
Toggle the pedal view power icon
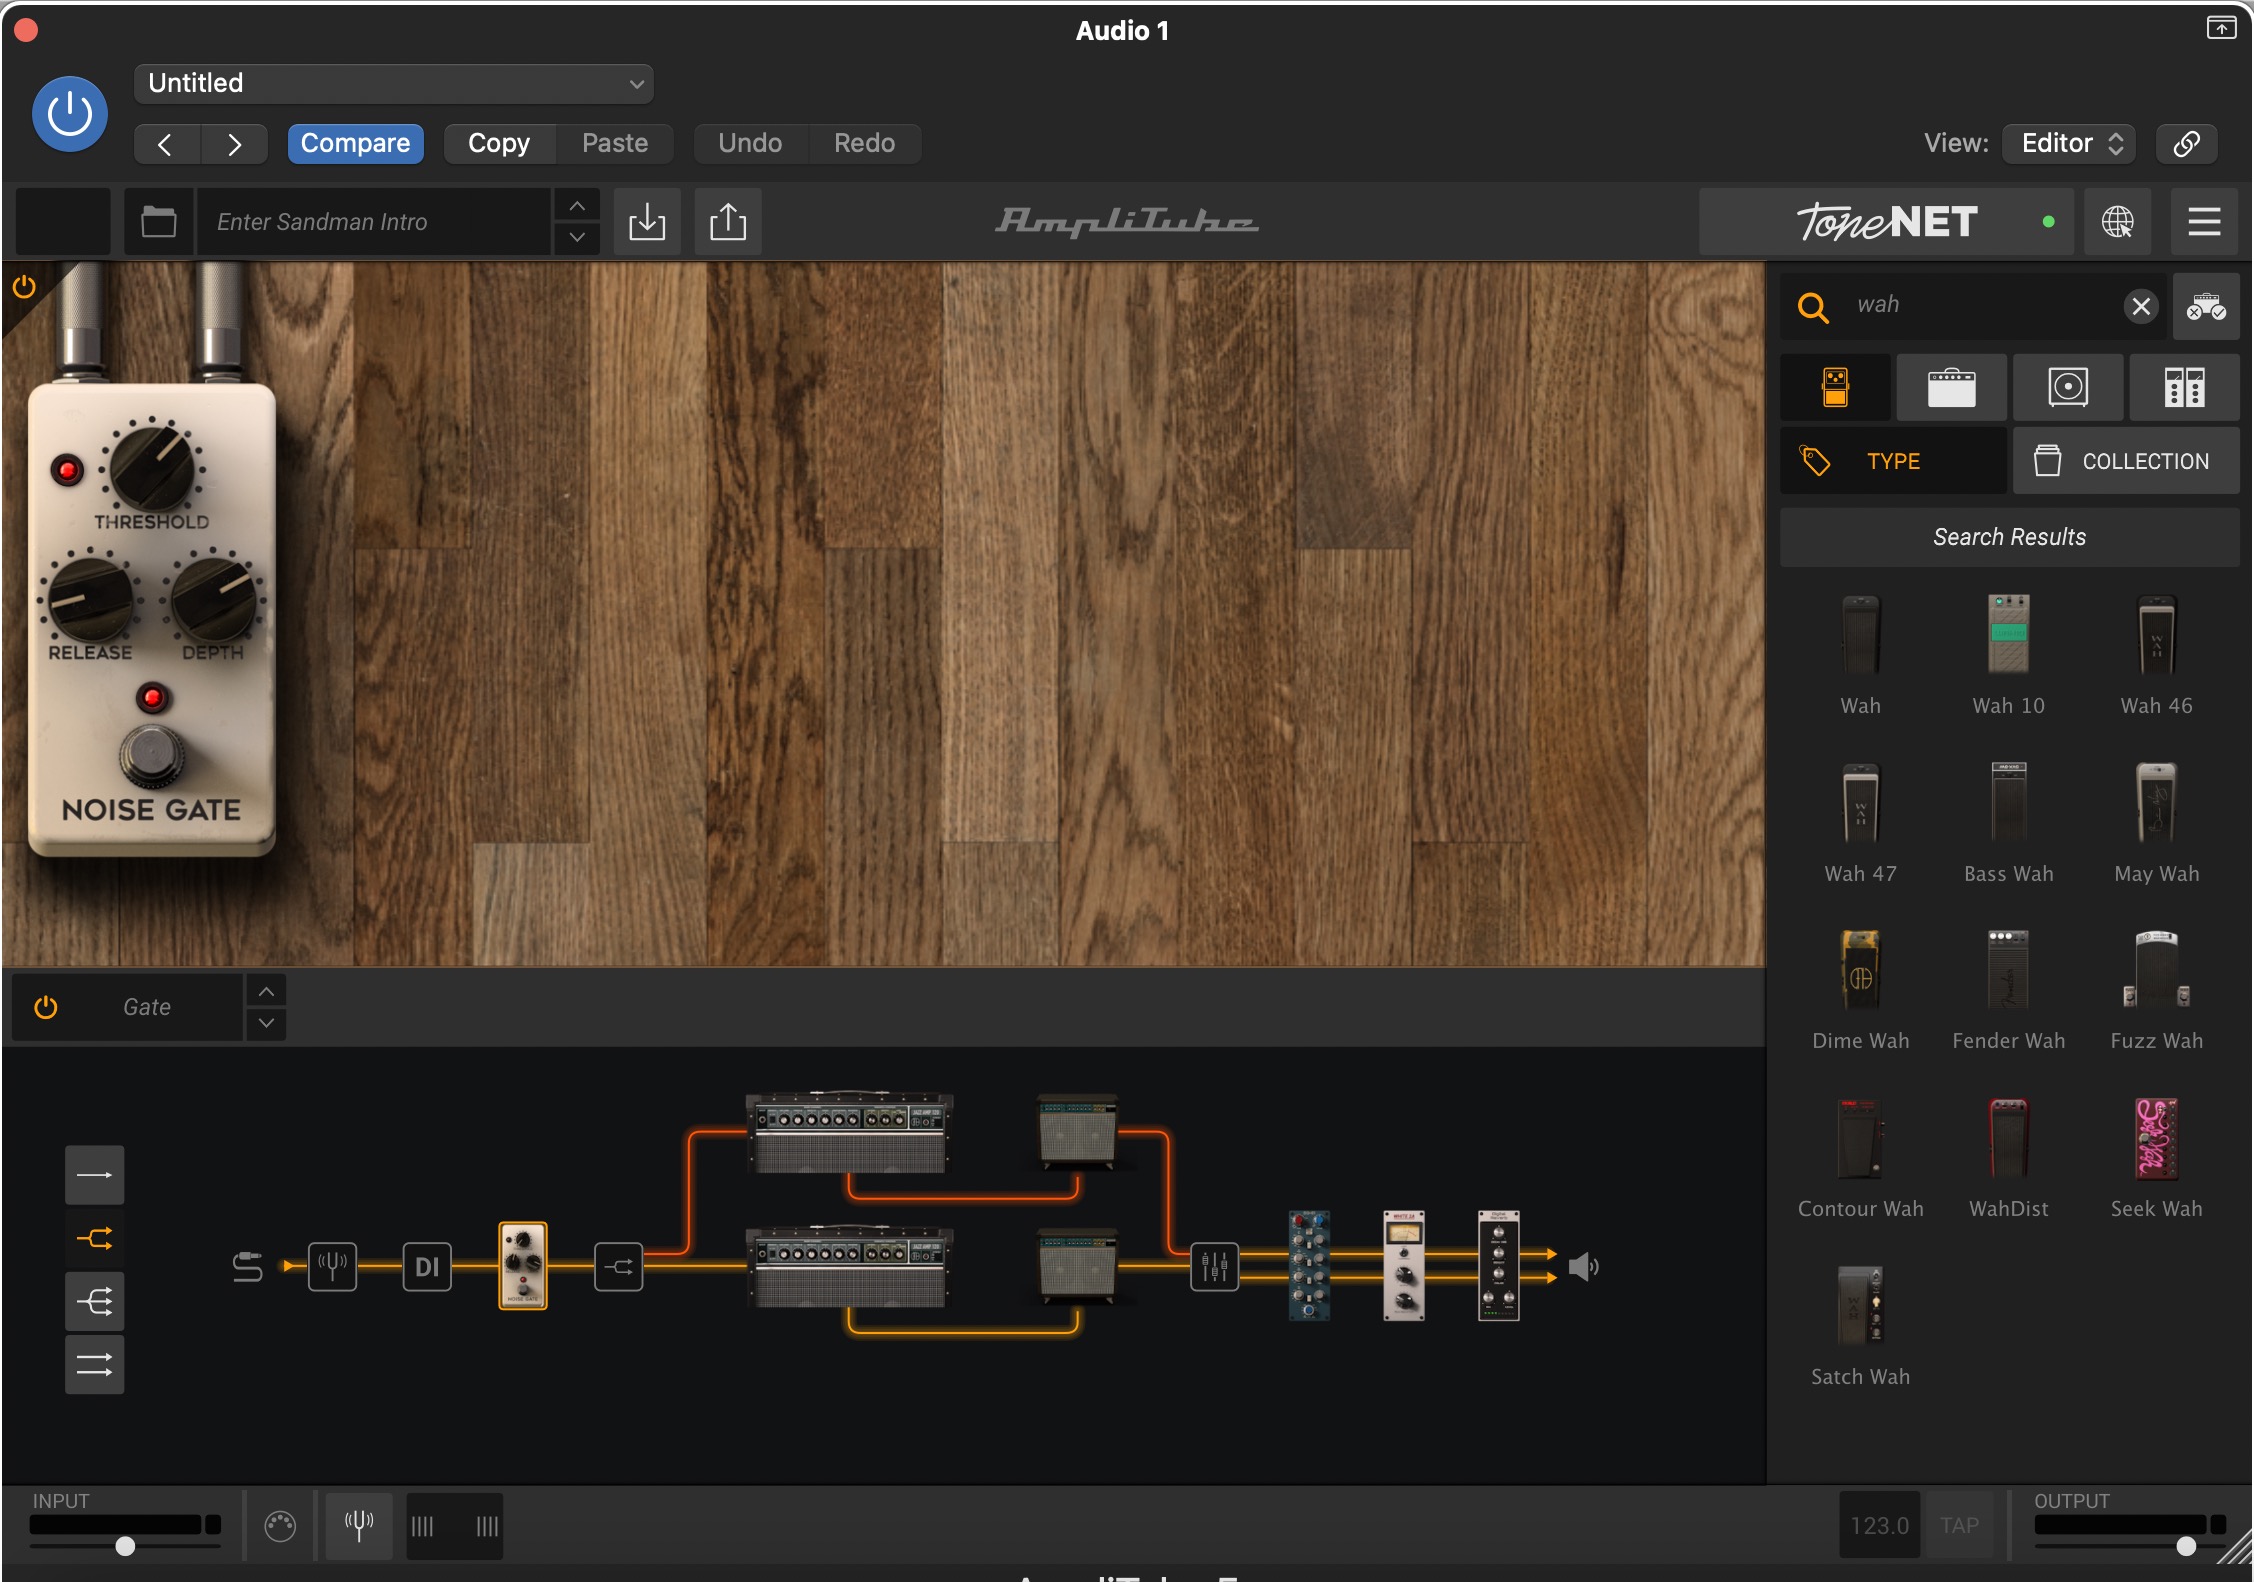(x=24, y=287)
